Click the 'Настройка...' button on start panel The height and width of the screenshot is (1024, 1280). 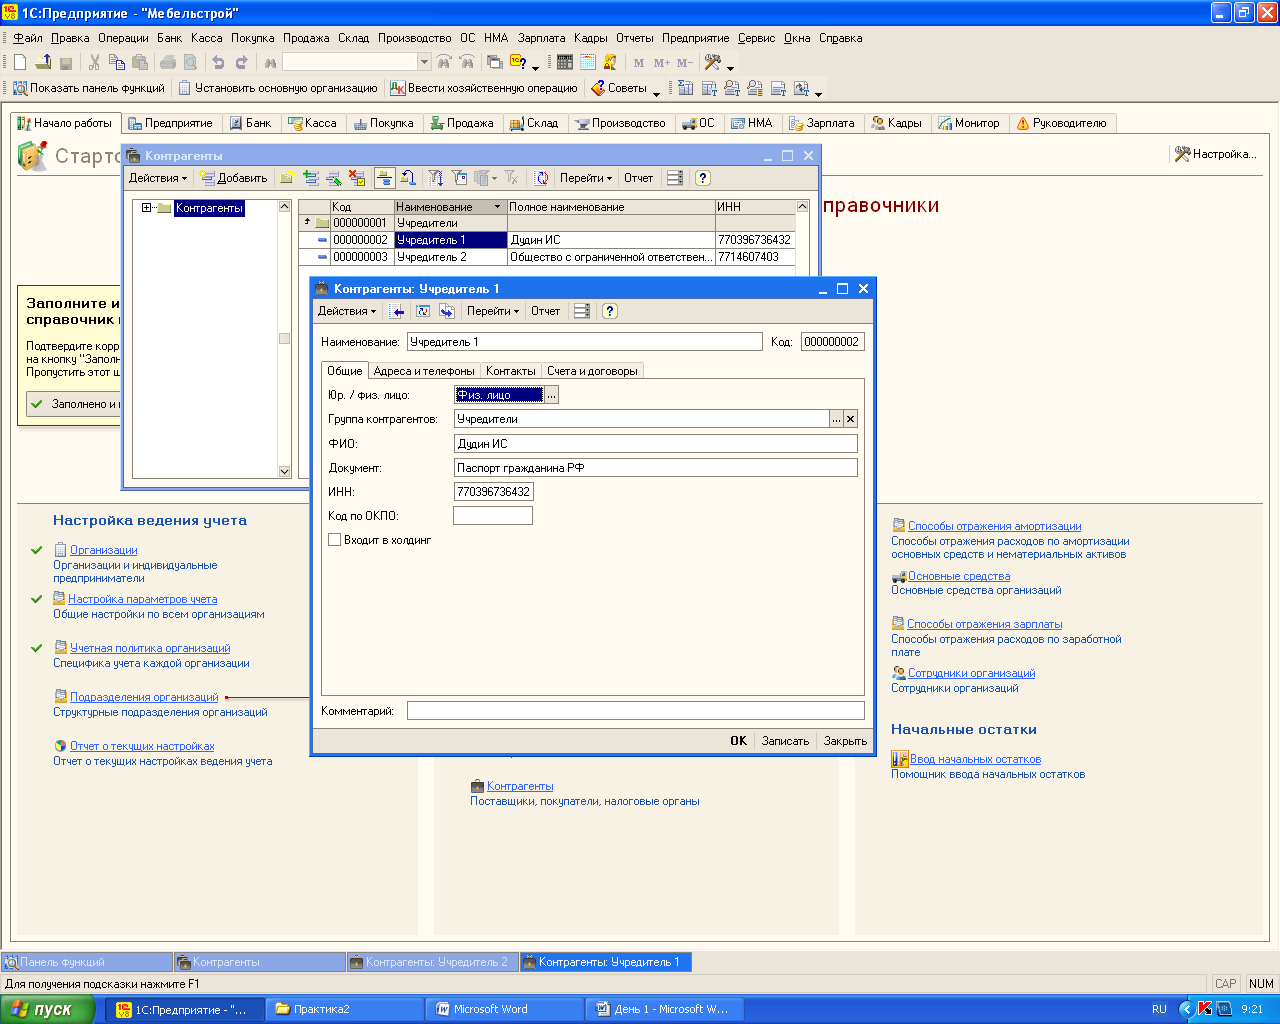point(1215,154)
